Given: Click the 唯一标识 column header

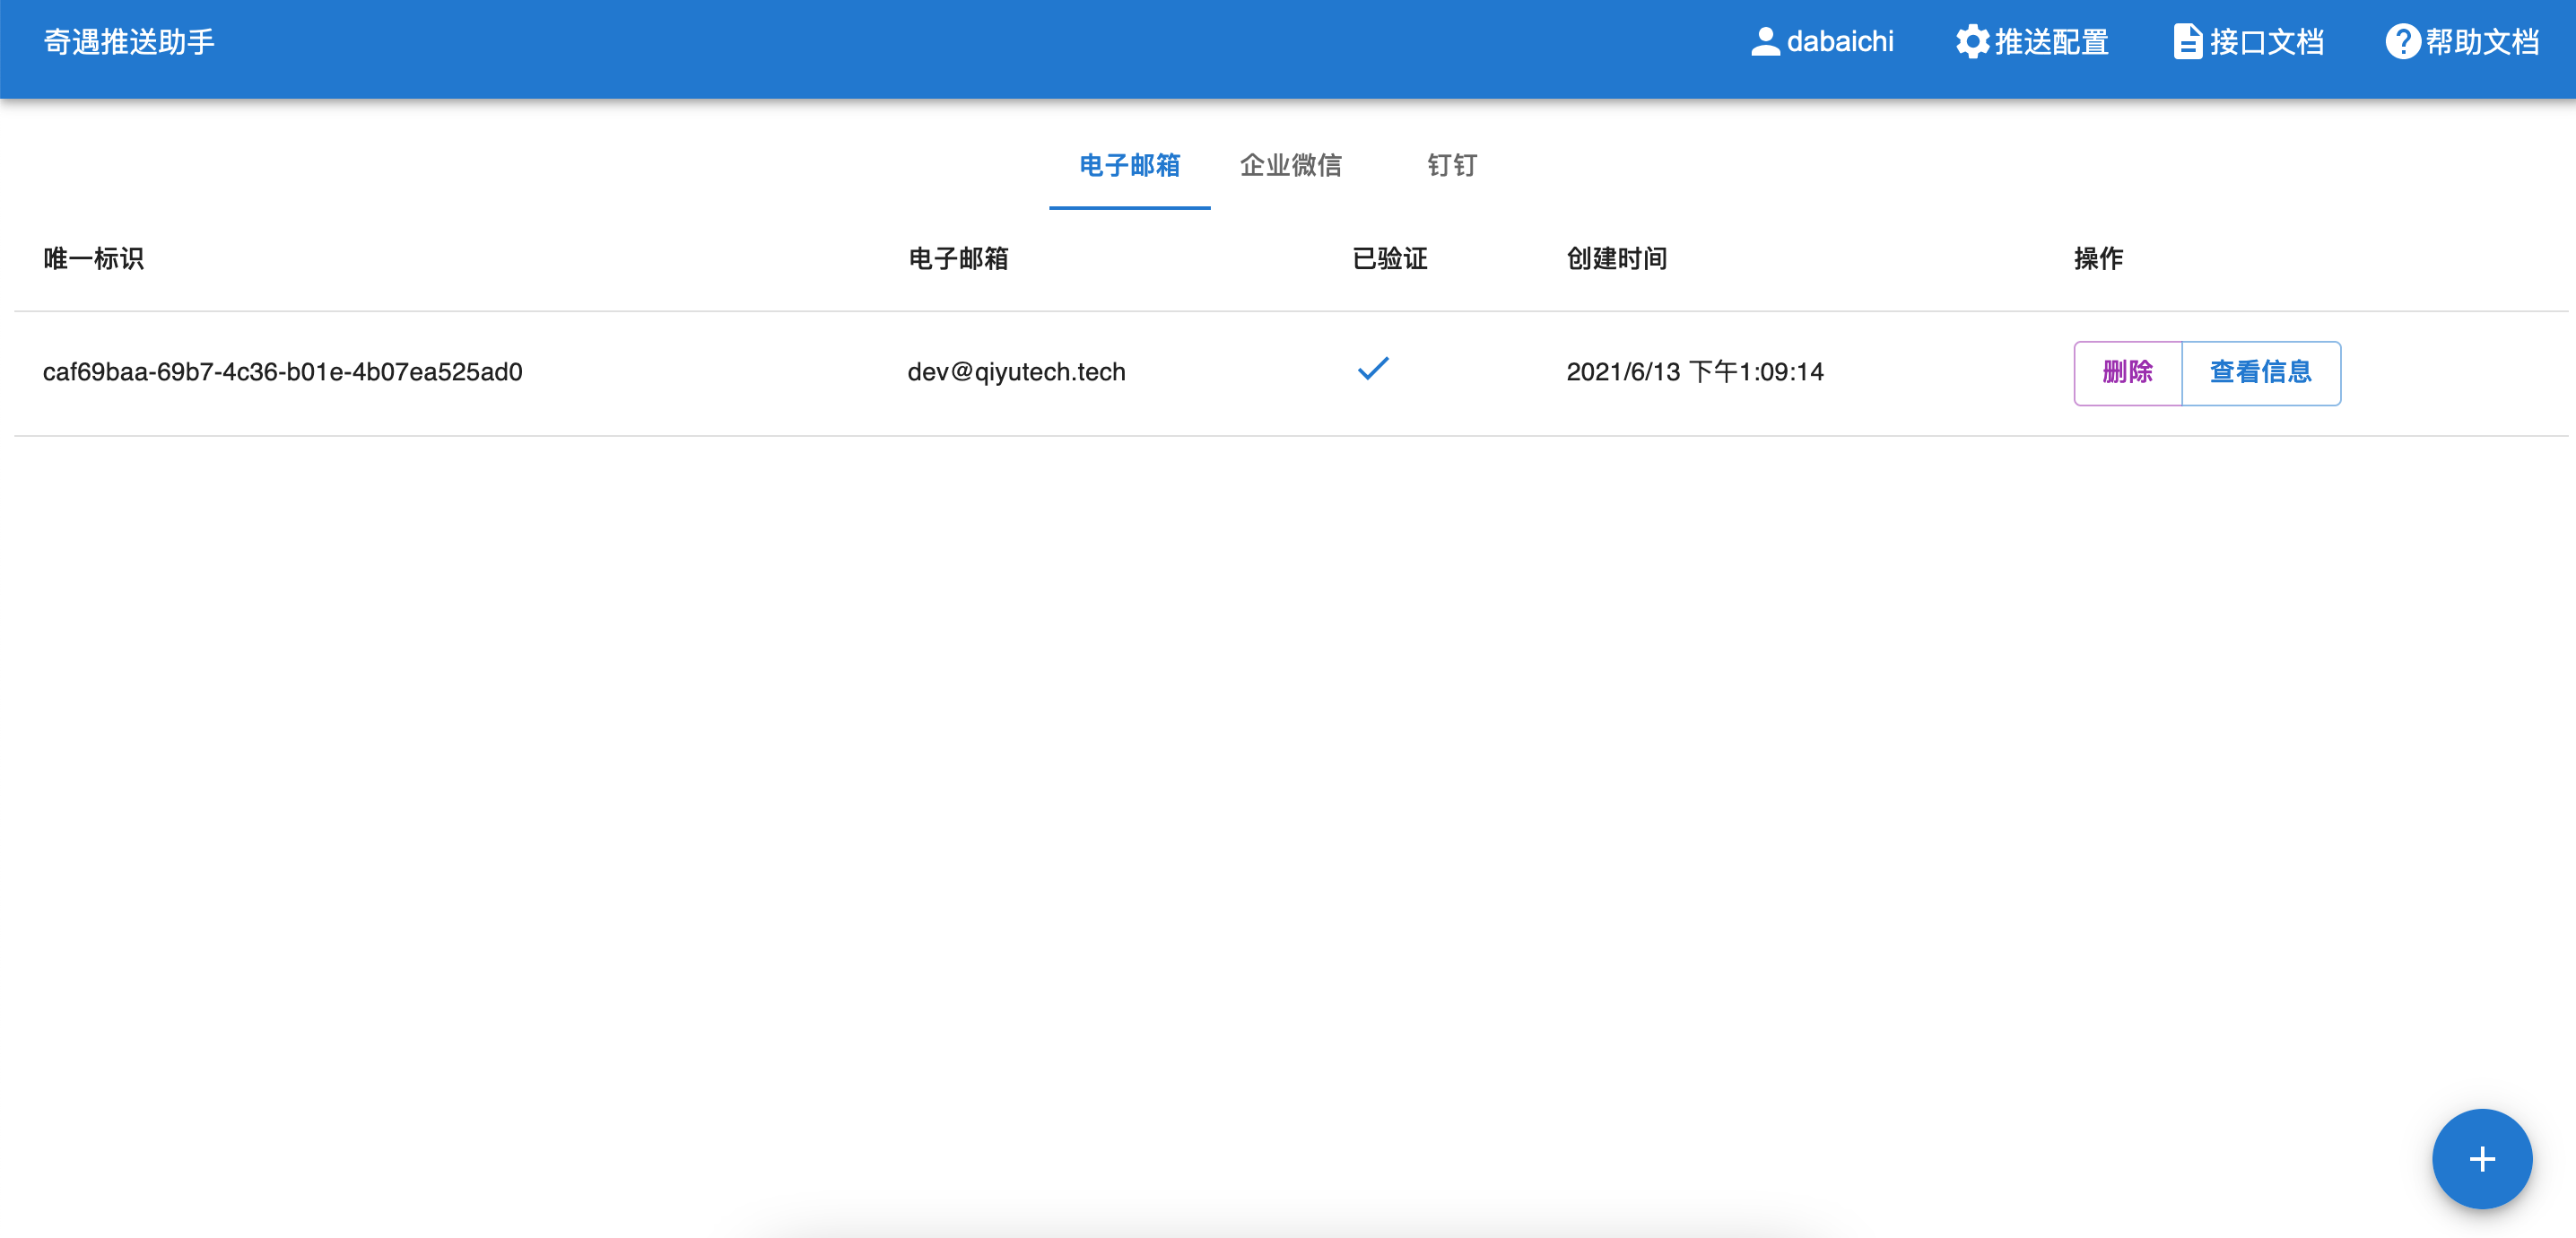Looking at the screenshot, I should 93,259.
